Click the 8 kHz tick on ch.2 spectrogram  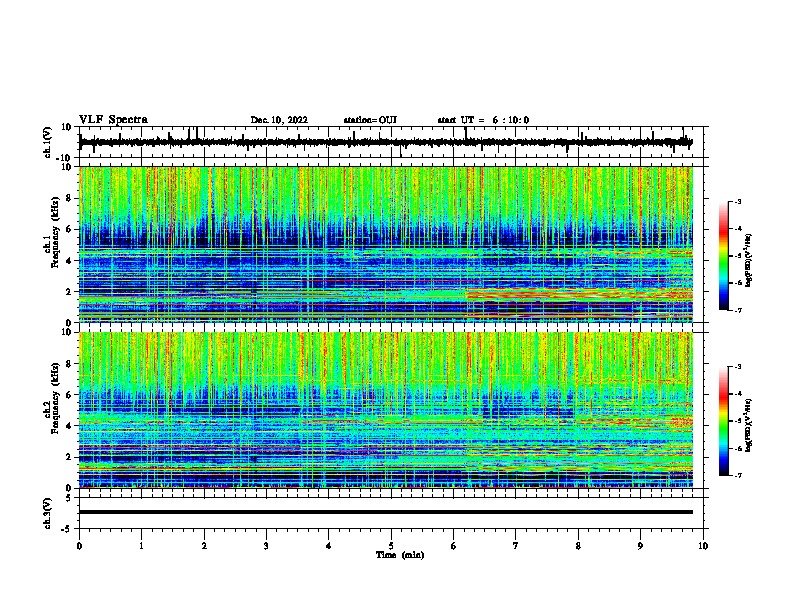tap(70, 364)
